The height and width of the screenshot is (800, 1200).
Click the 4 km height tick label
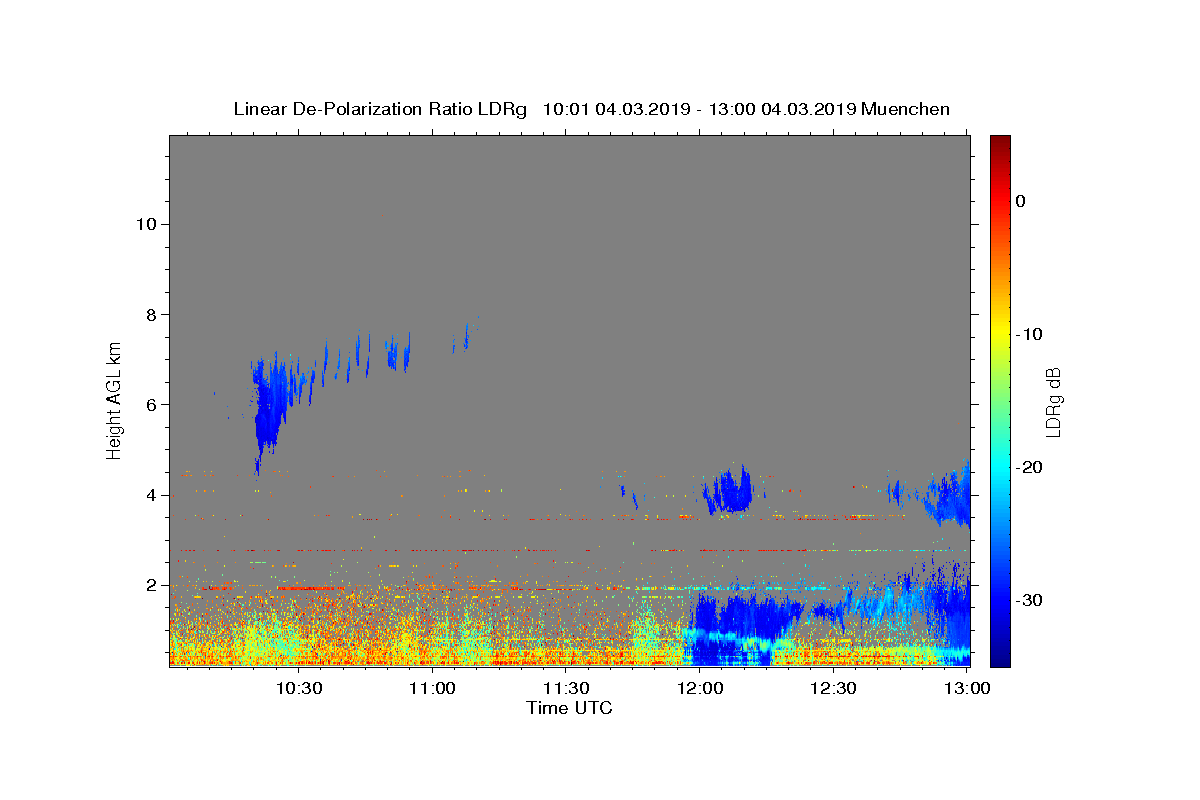[152, 495]
